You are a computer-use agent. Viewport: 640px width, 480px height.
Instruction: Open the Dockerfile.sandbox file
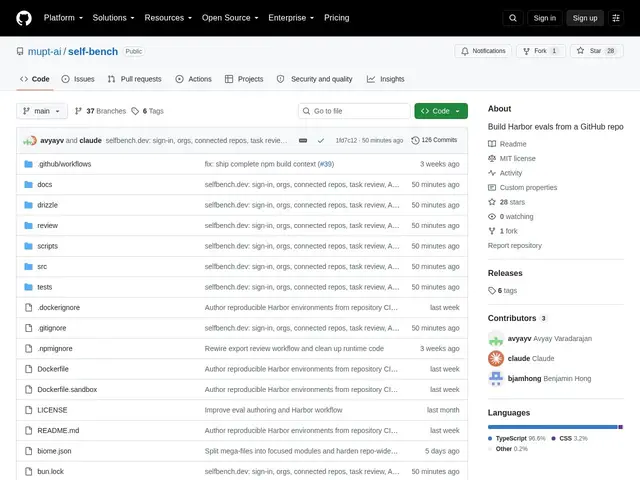pyautogui.click(x=67, y=389)
